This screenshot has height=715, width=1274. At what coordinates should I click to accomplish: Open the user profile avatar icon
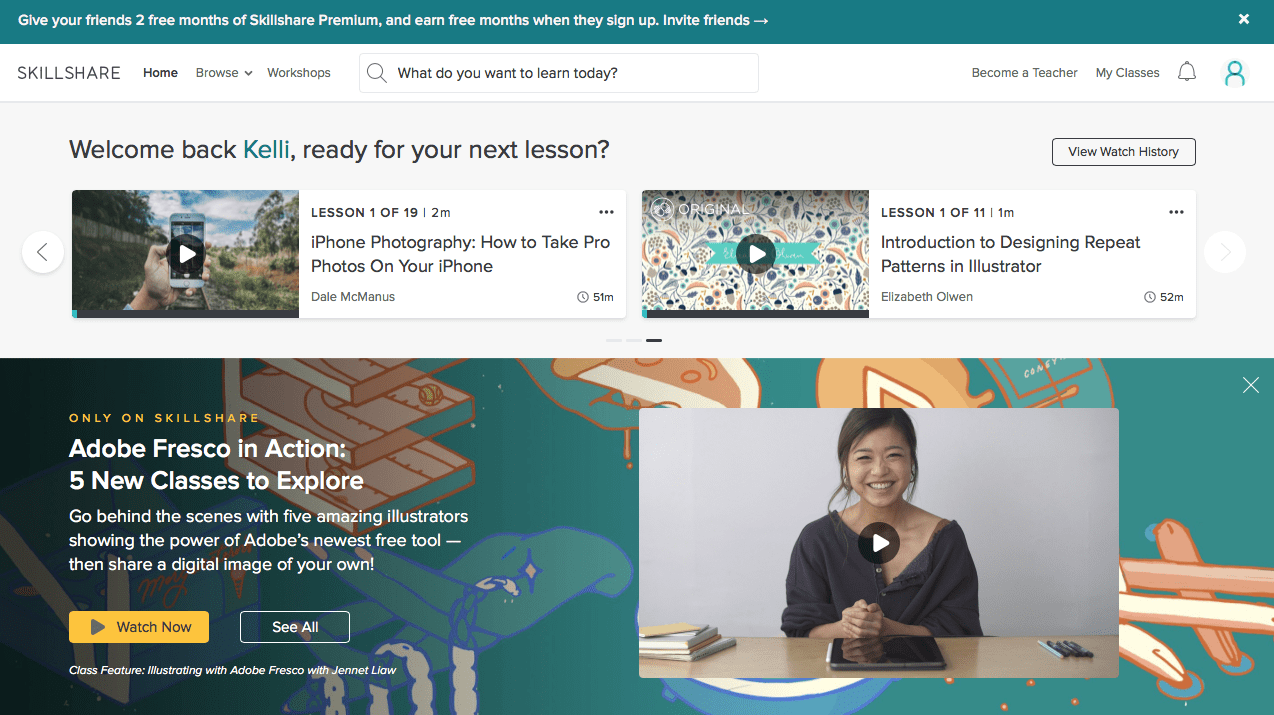tap(1235, 72)
